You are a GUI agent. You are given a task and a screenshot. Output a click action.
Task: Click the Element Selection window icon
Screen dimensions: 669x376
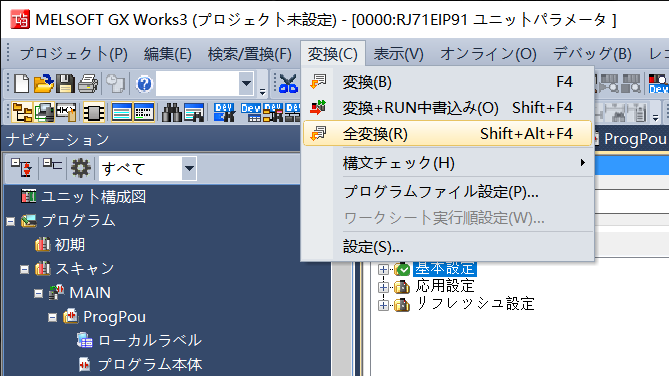(x=66, y=113)
